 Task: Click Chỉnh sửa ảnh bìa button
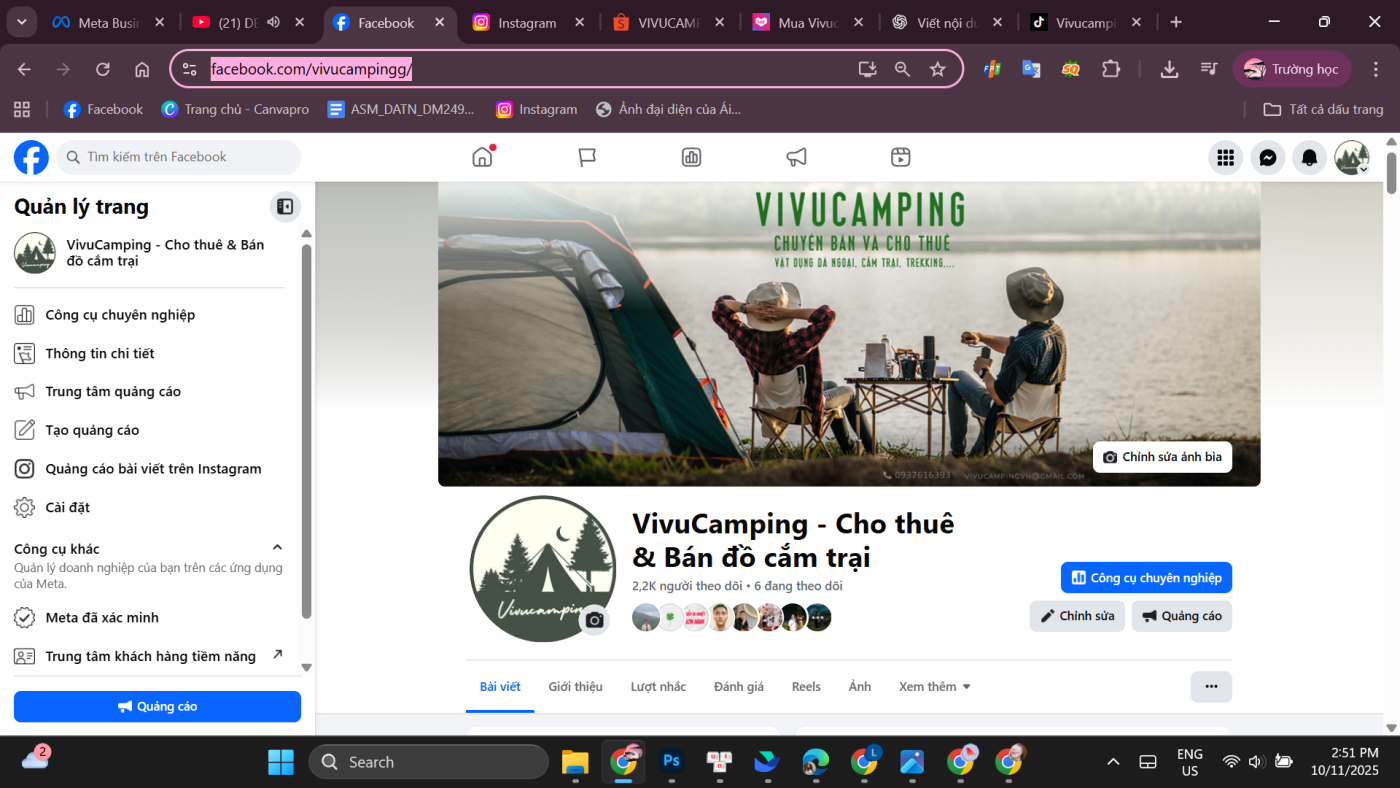click(1162, 457)
